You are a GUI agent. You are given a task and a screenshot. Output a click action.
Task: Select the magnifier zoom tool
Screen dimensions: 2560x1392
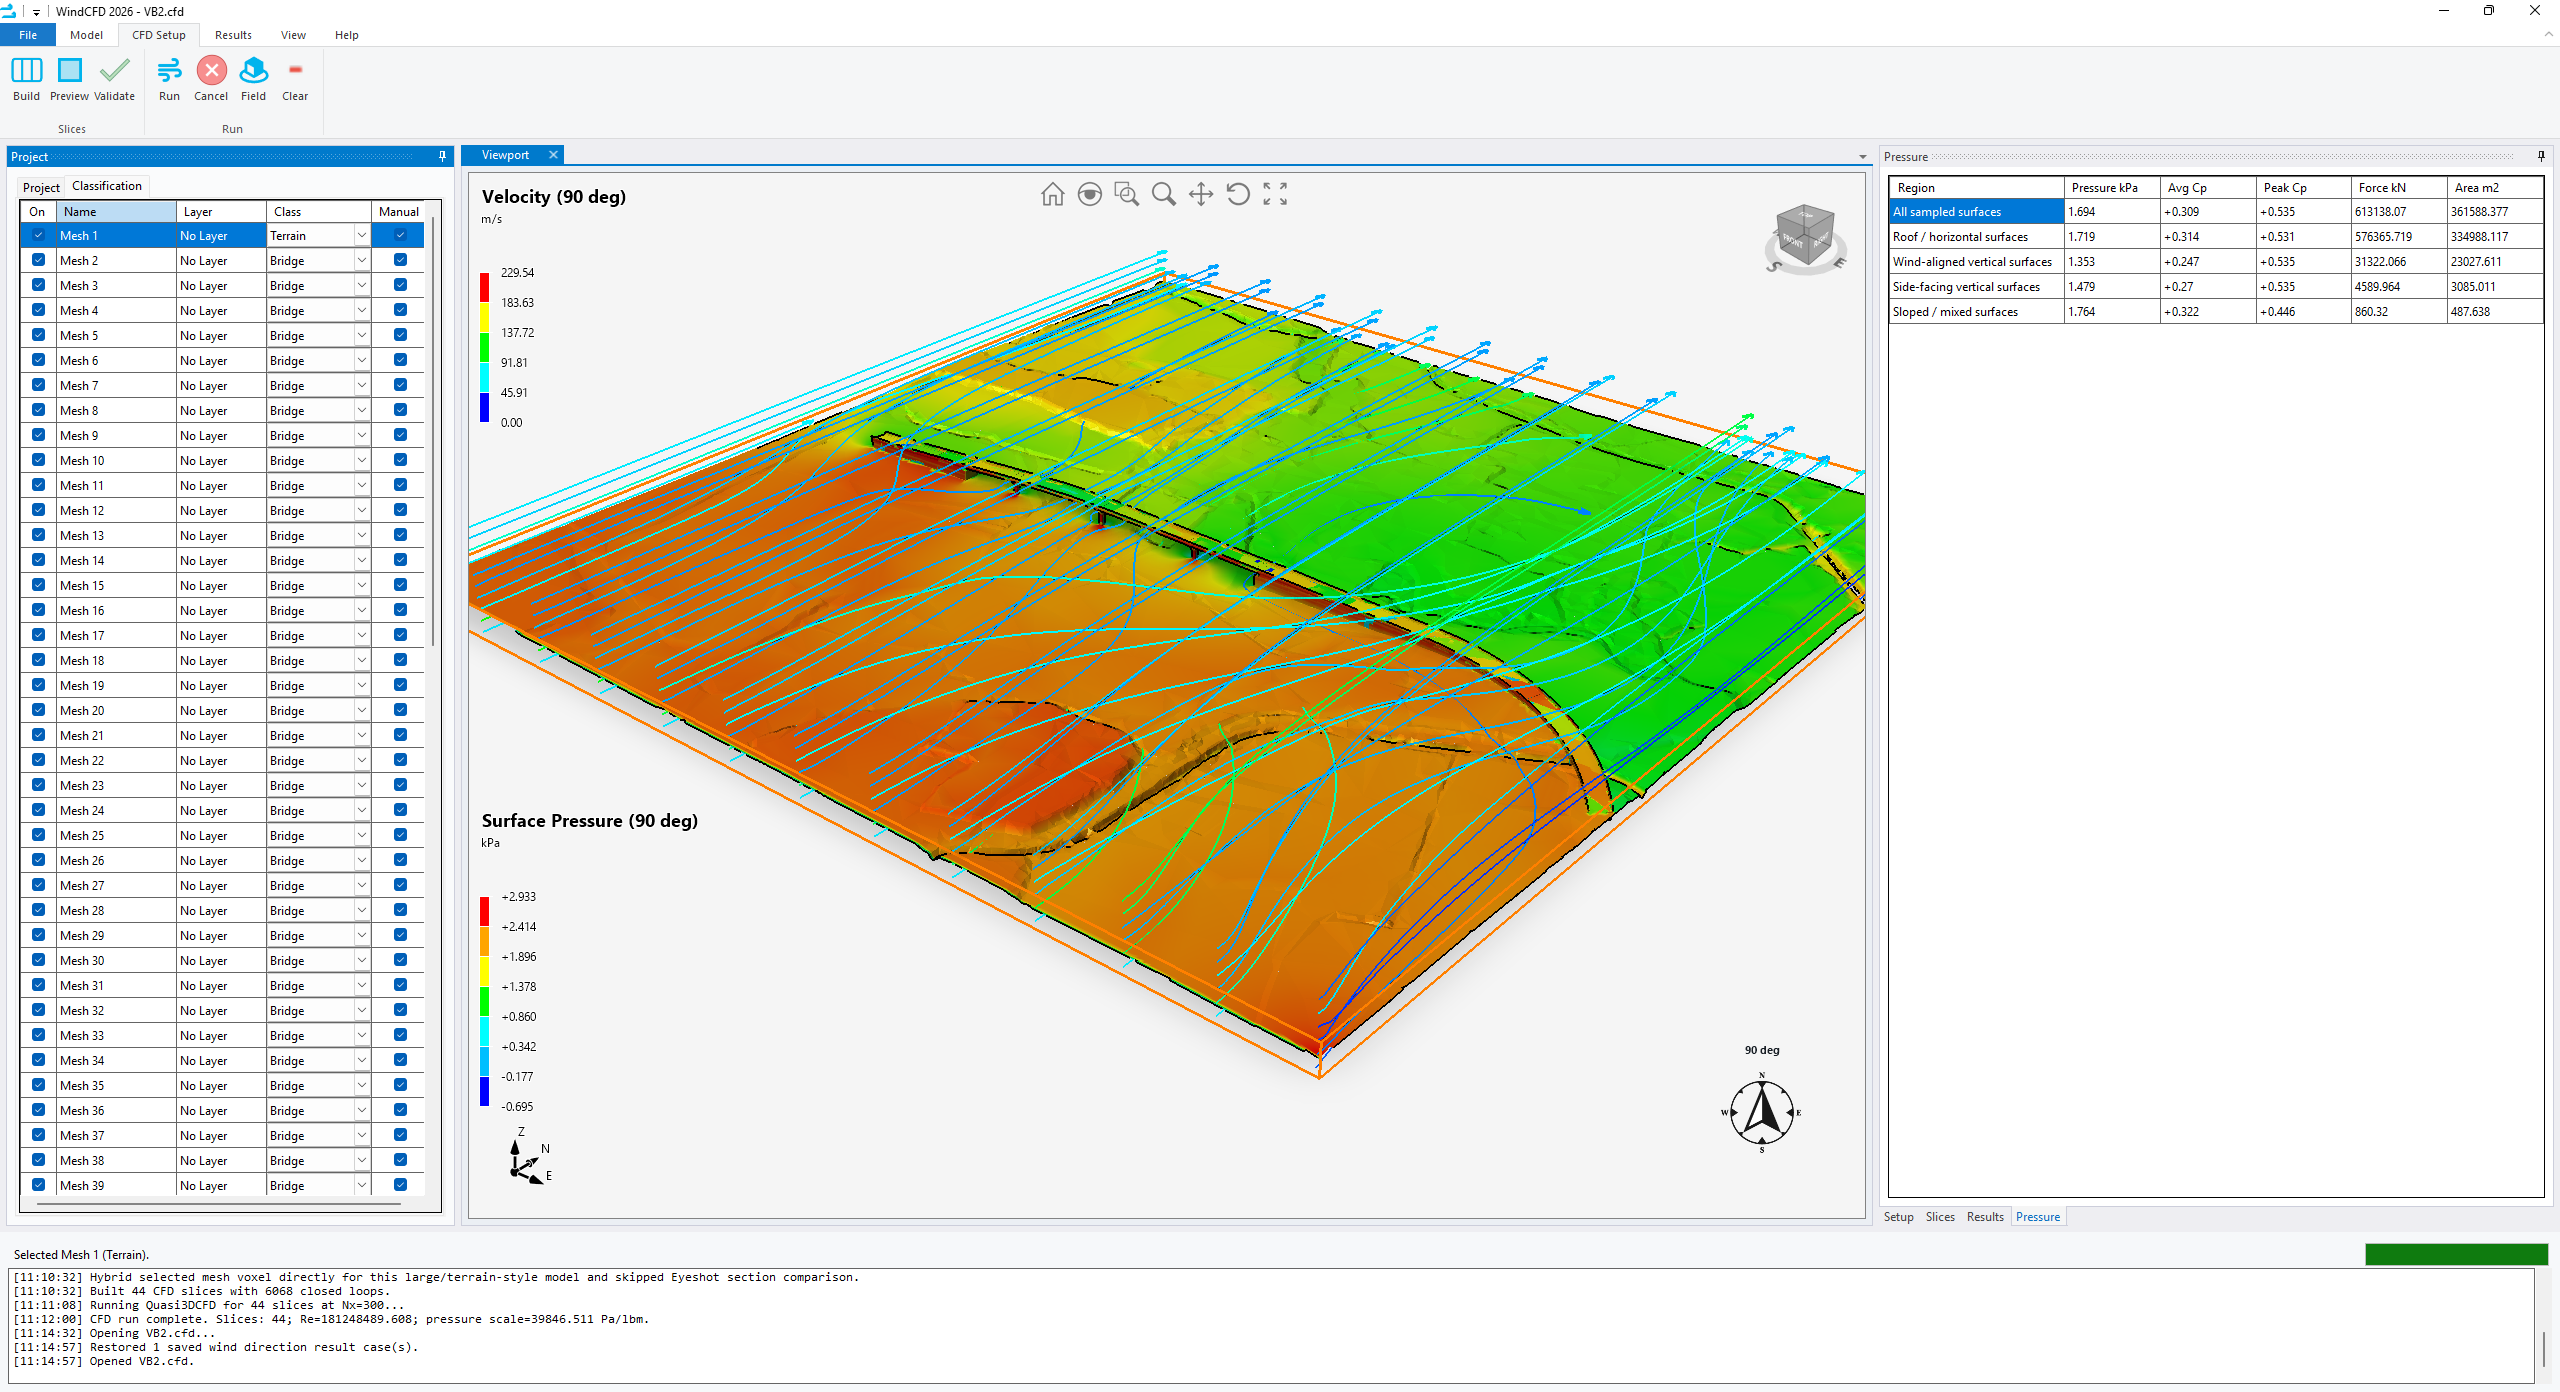pos(1163,194)
